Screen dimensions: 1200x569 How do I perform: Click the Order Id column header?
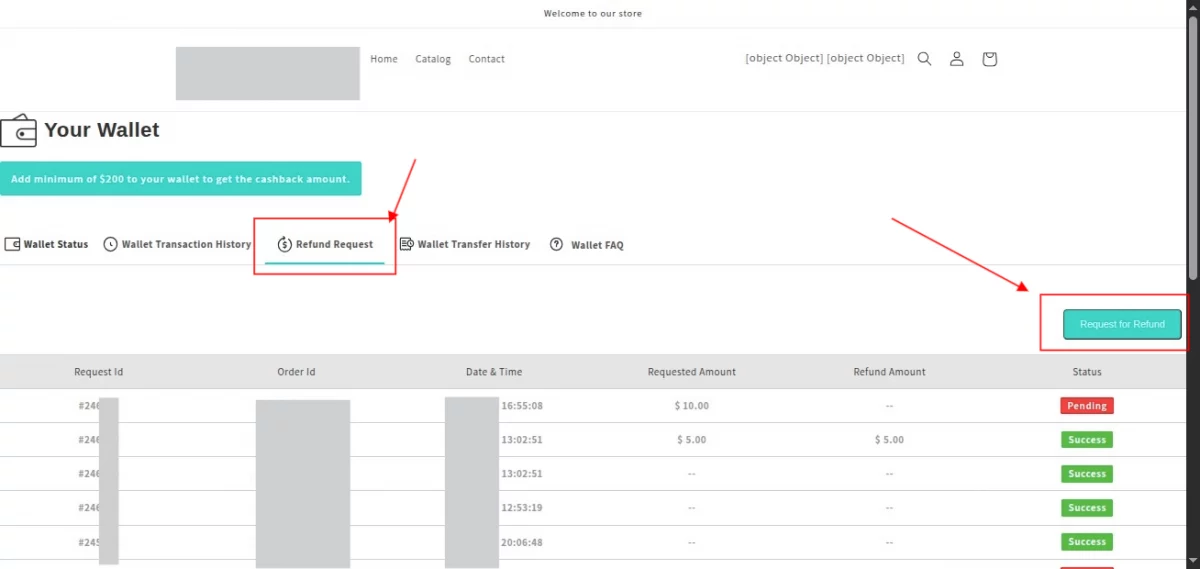coord(296,372)
